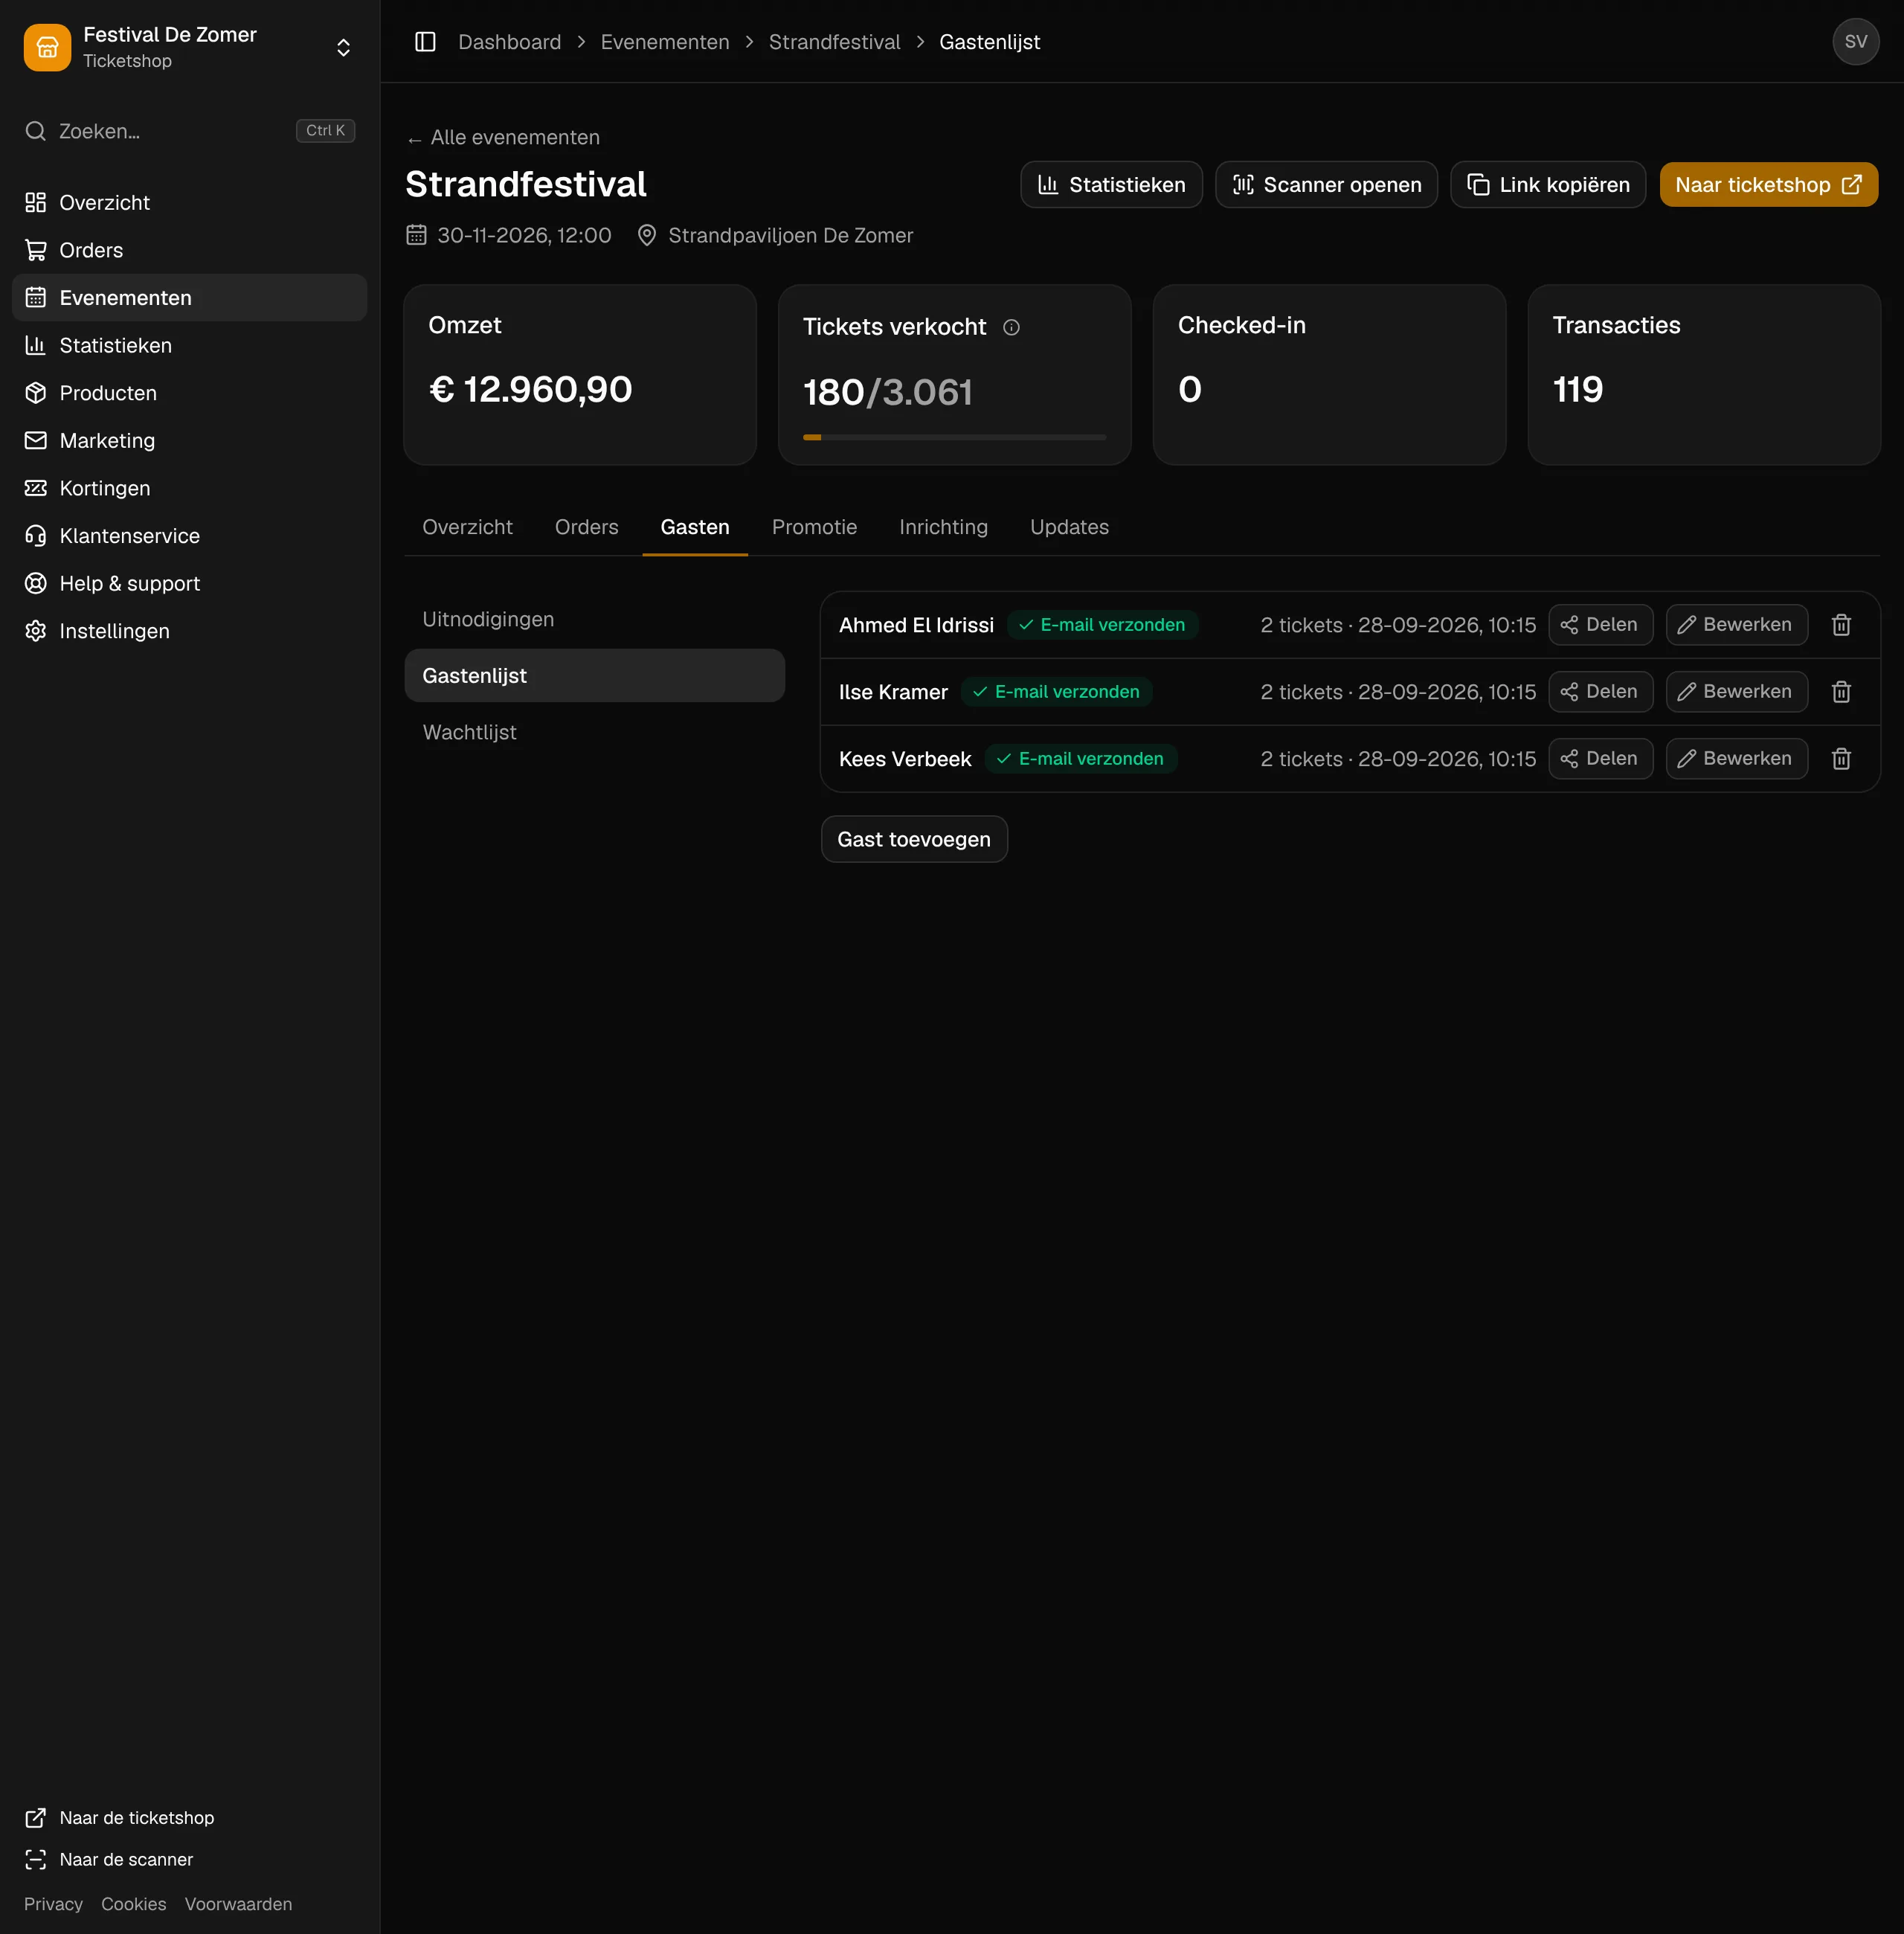
Task: Toggle the sidebar panel icon
Action: [x=425, y=42]
